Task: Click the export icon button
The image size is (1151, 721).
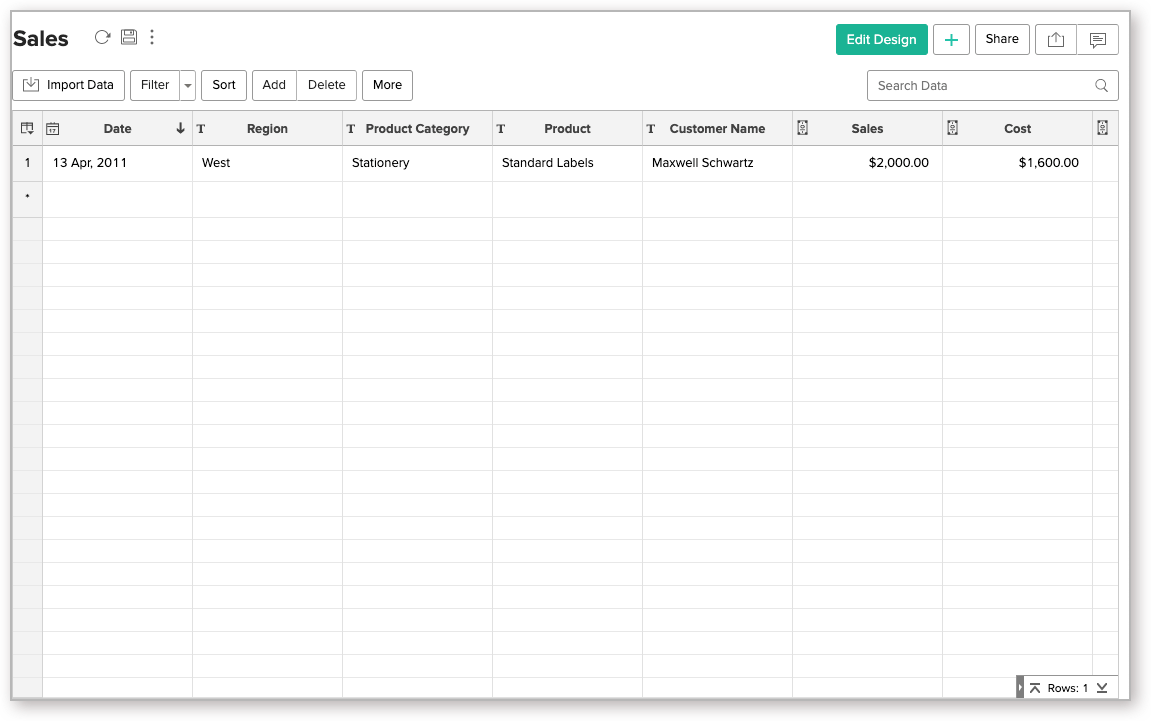Action: 1056,40
